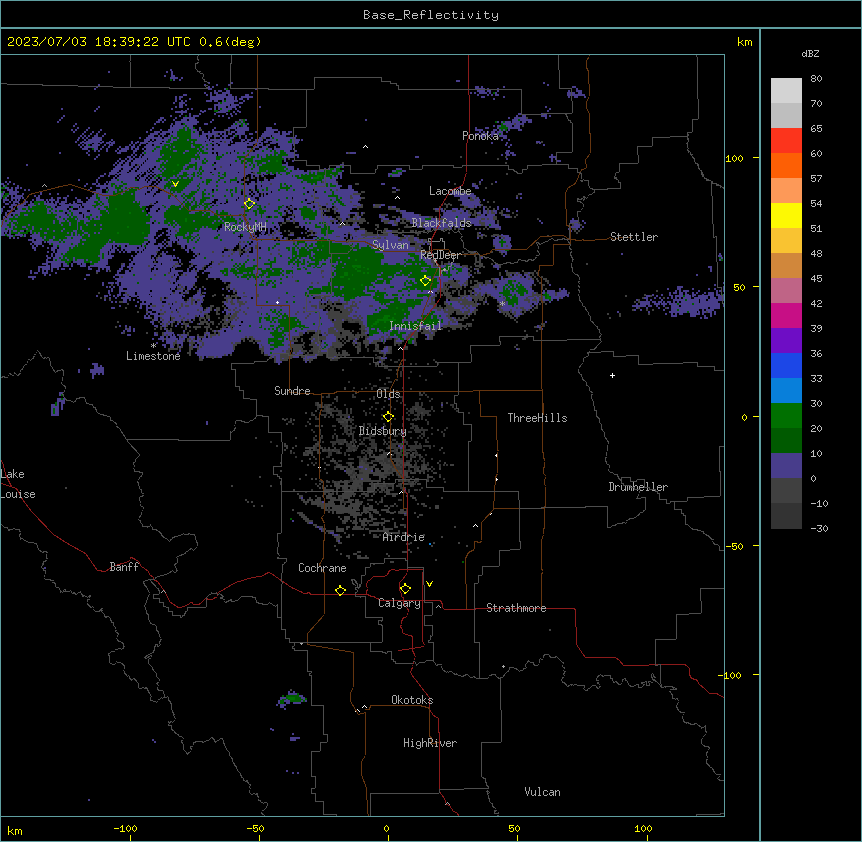The height and width of the screenshot is (842, 862).
Task: Click the green radar echo cell near Okotoks
Action: (292, 699)
